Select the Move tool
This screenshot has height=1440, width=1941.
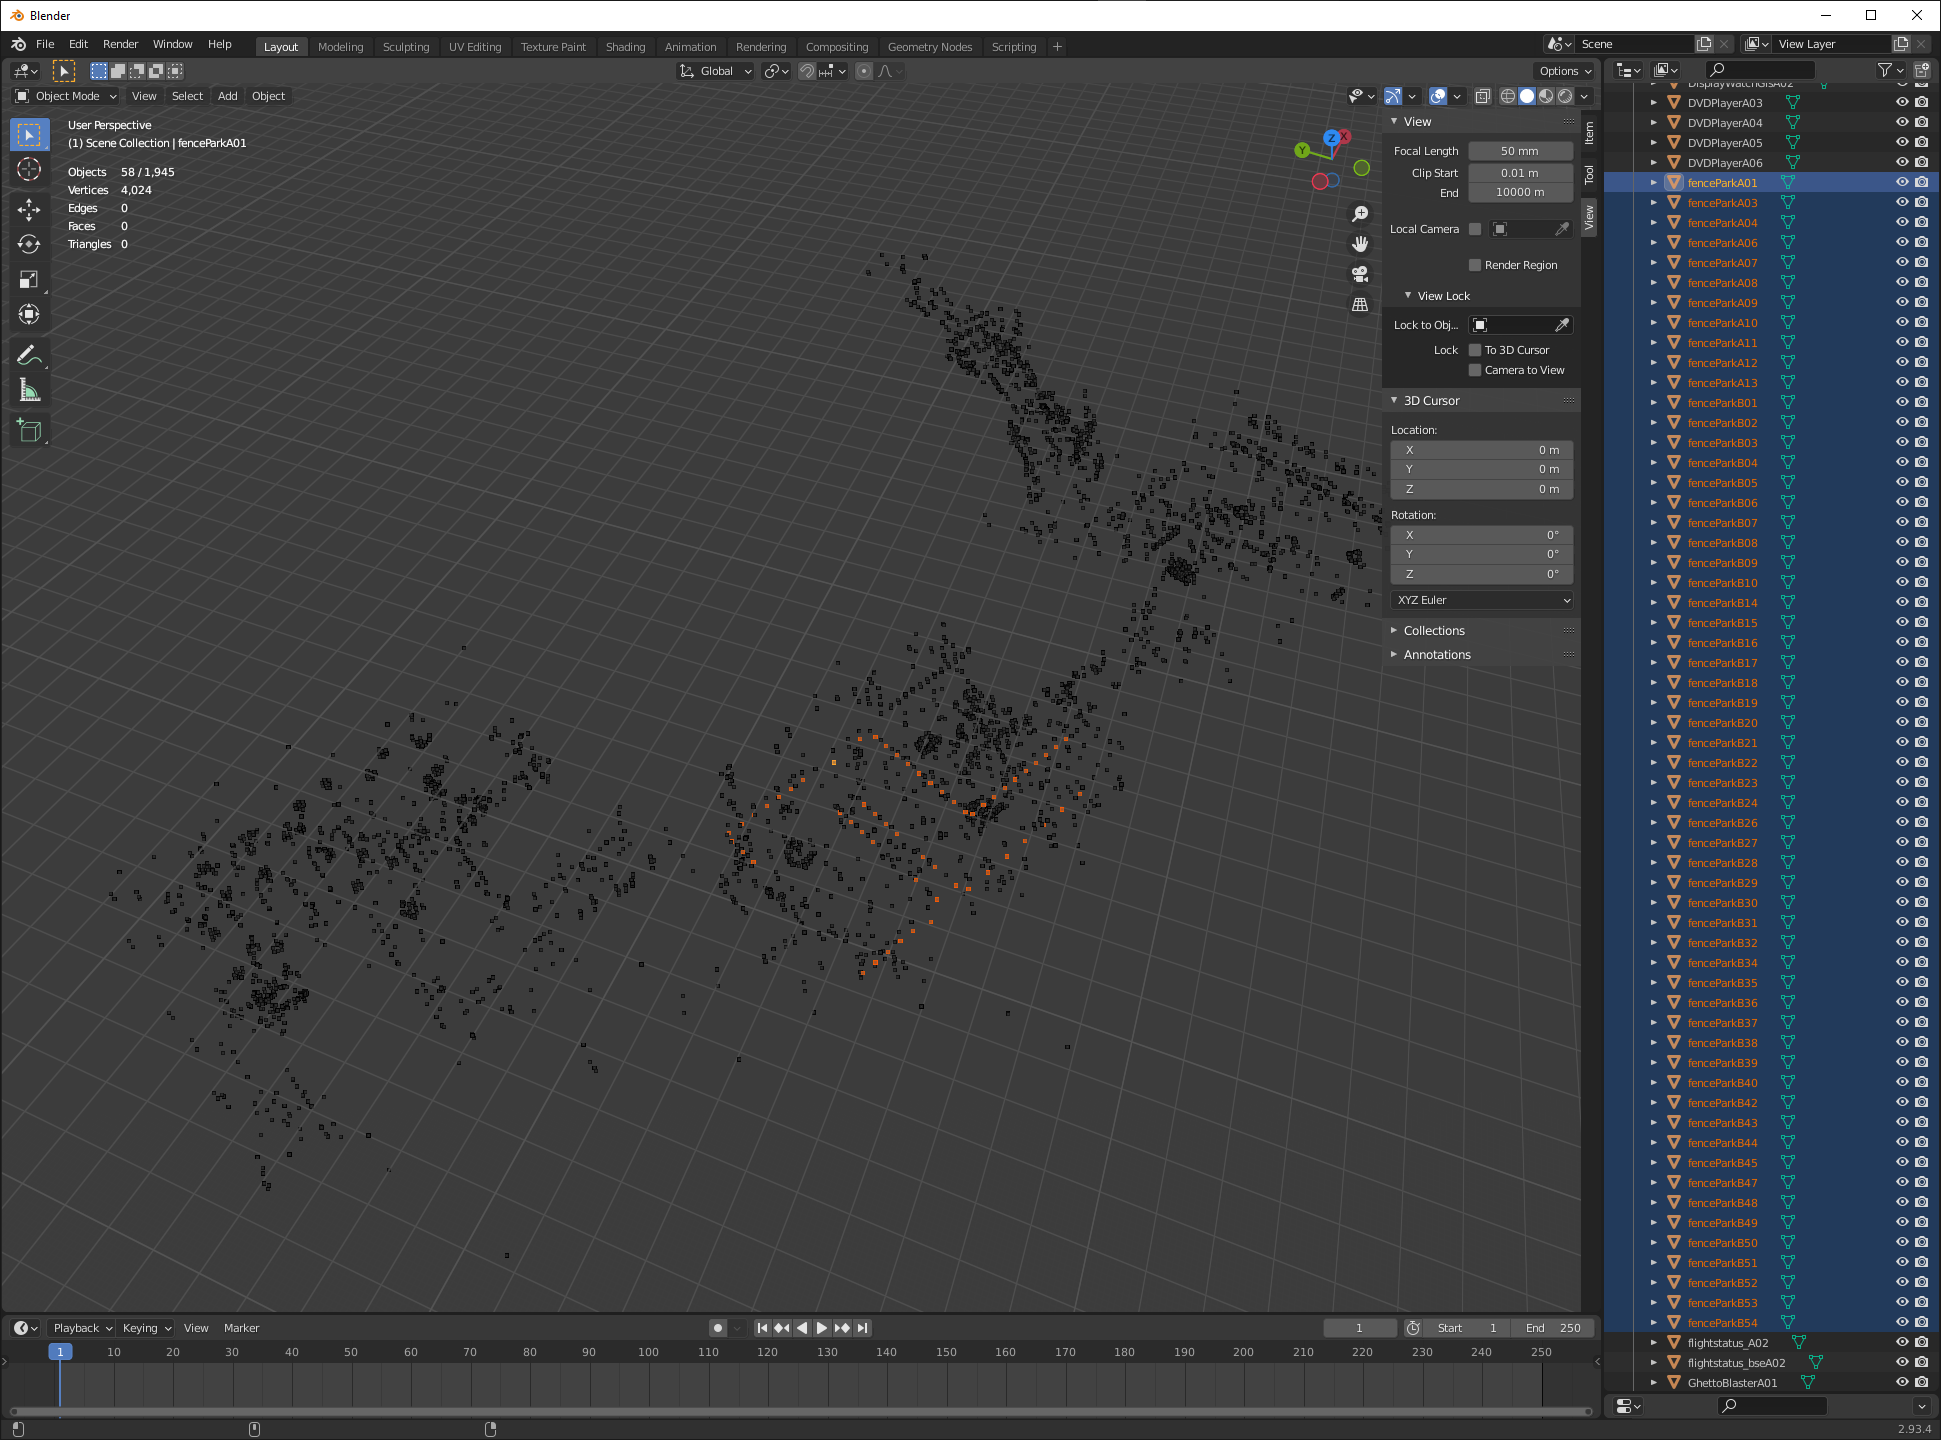pyautogui.click(x=29, y=209)
